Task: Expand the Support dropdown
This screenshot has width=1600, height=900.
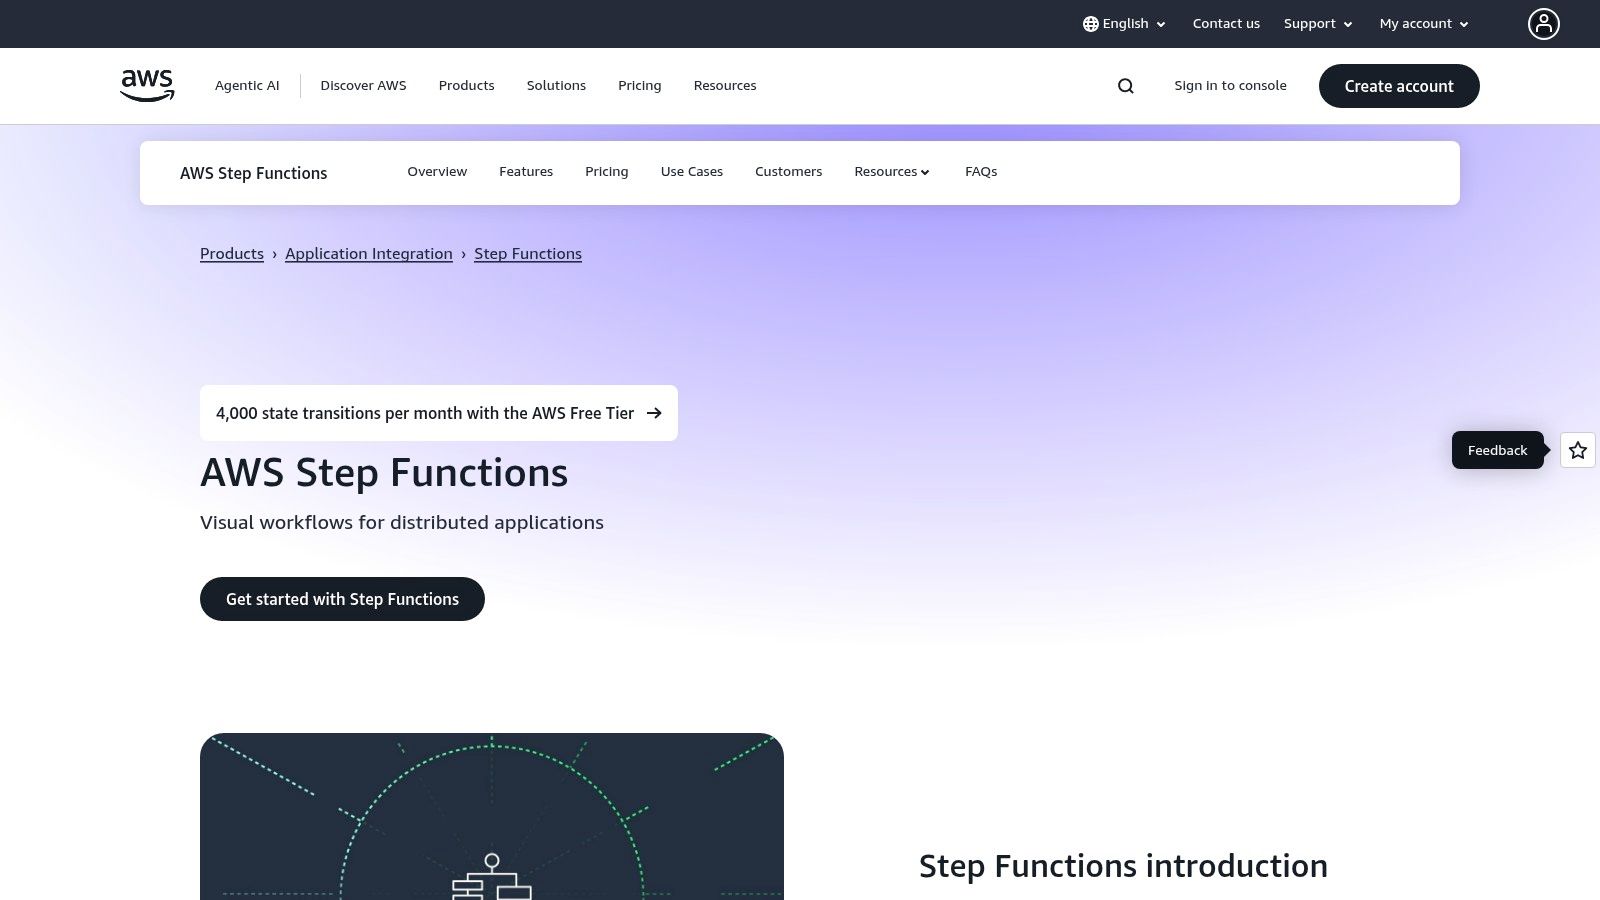Action: point(1318,24)
